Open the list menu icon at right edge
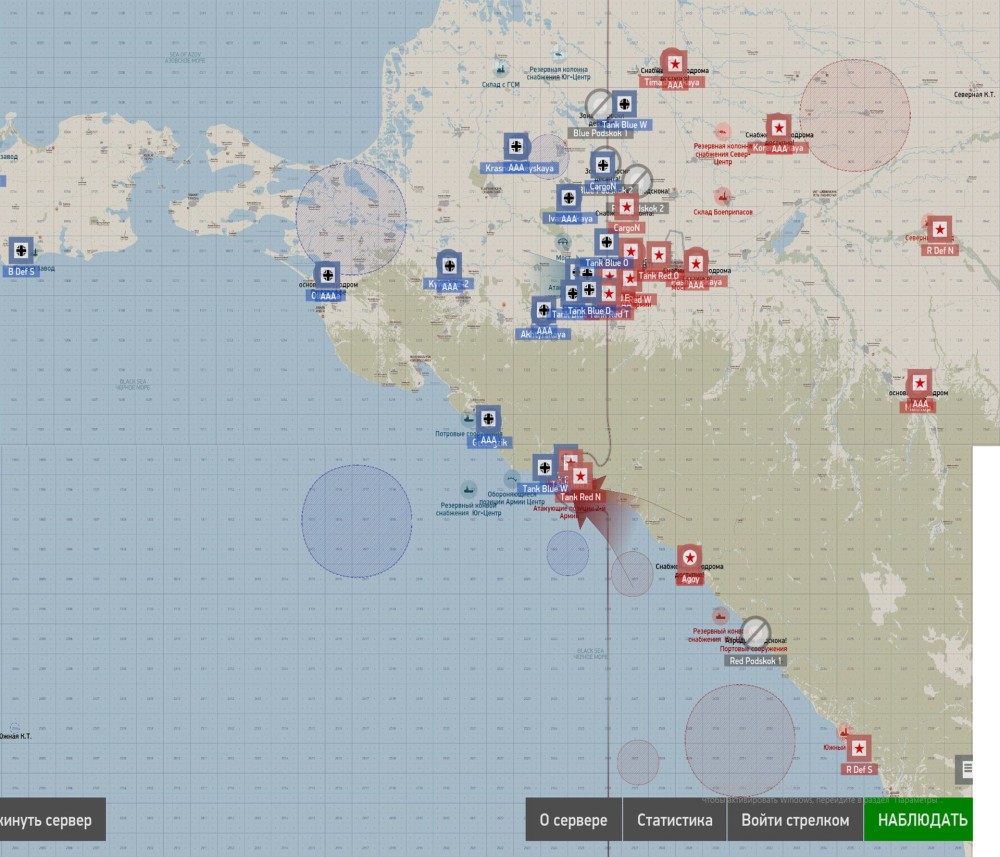Viewport: 1000px width, 857px height. [x=968, y=769]
